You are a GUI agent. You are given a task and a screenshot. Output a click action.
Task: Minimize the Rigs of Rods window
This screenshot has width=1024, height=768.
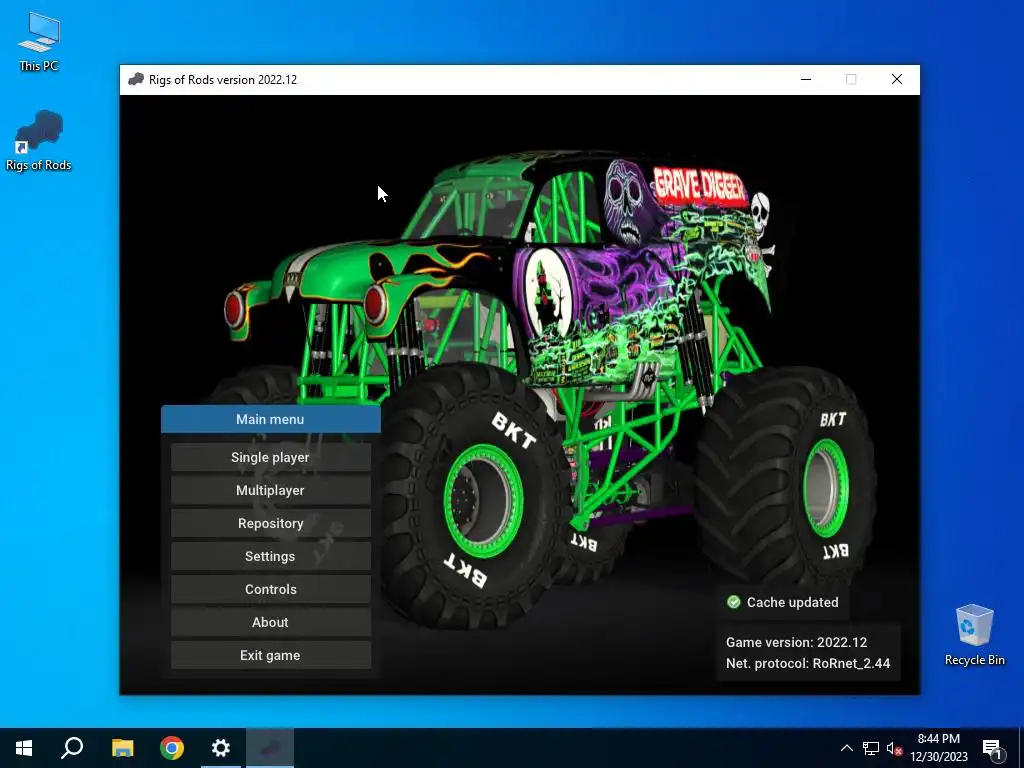806,80
